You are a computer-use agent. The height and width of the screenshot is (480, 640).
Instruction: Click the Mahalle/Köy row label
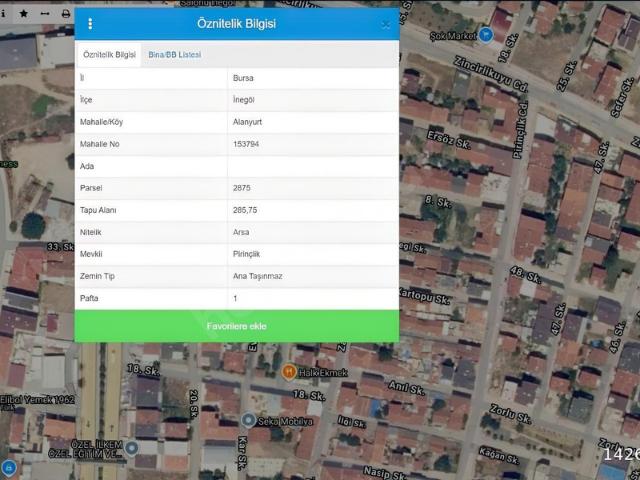(101, 122)
